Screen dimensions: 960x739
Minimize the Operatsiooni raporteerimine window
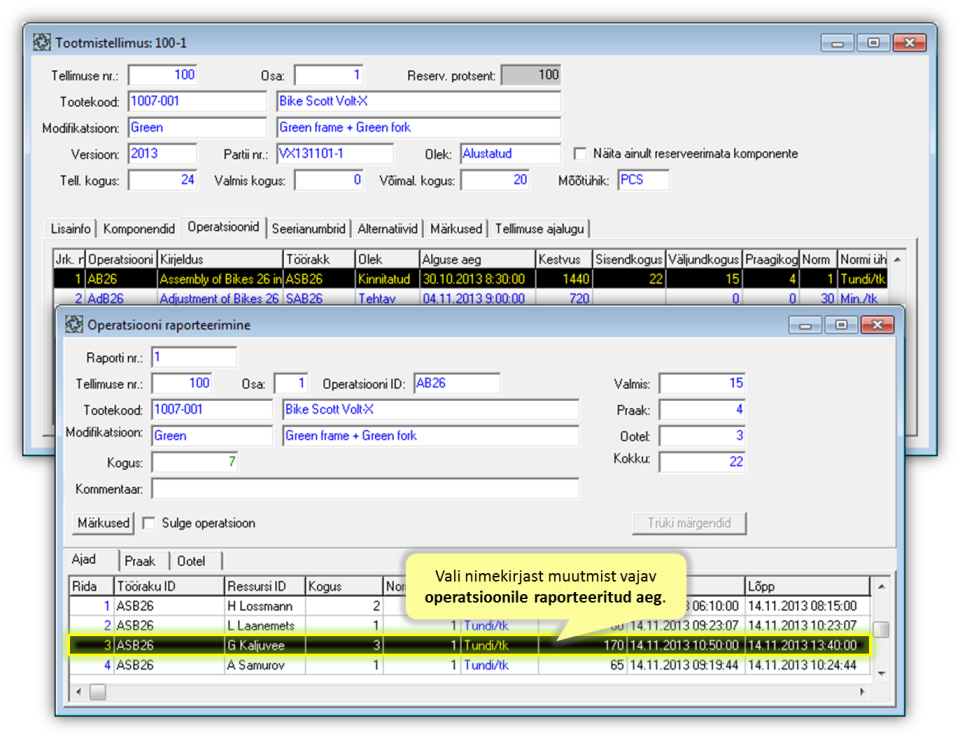click(x=804, y=324)
